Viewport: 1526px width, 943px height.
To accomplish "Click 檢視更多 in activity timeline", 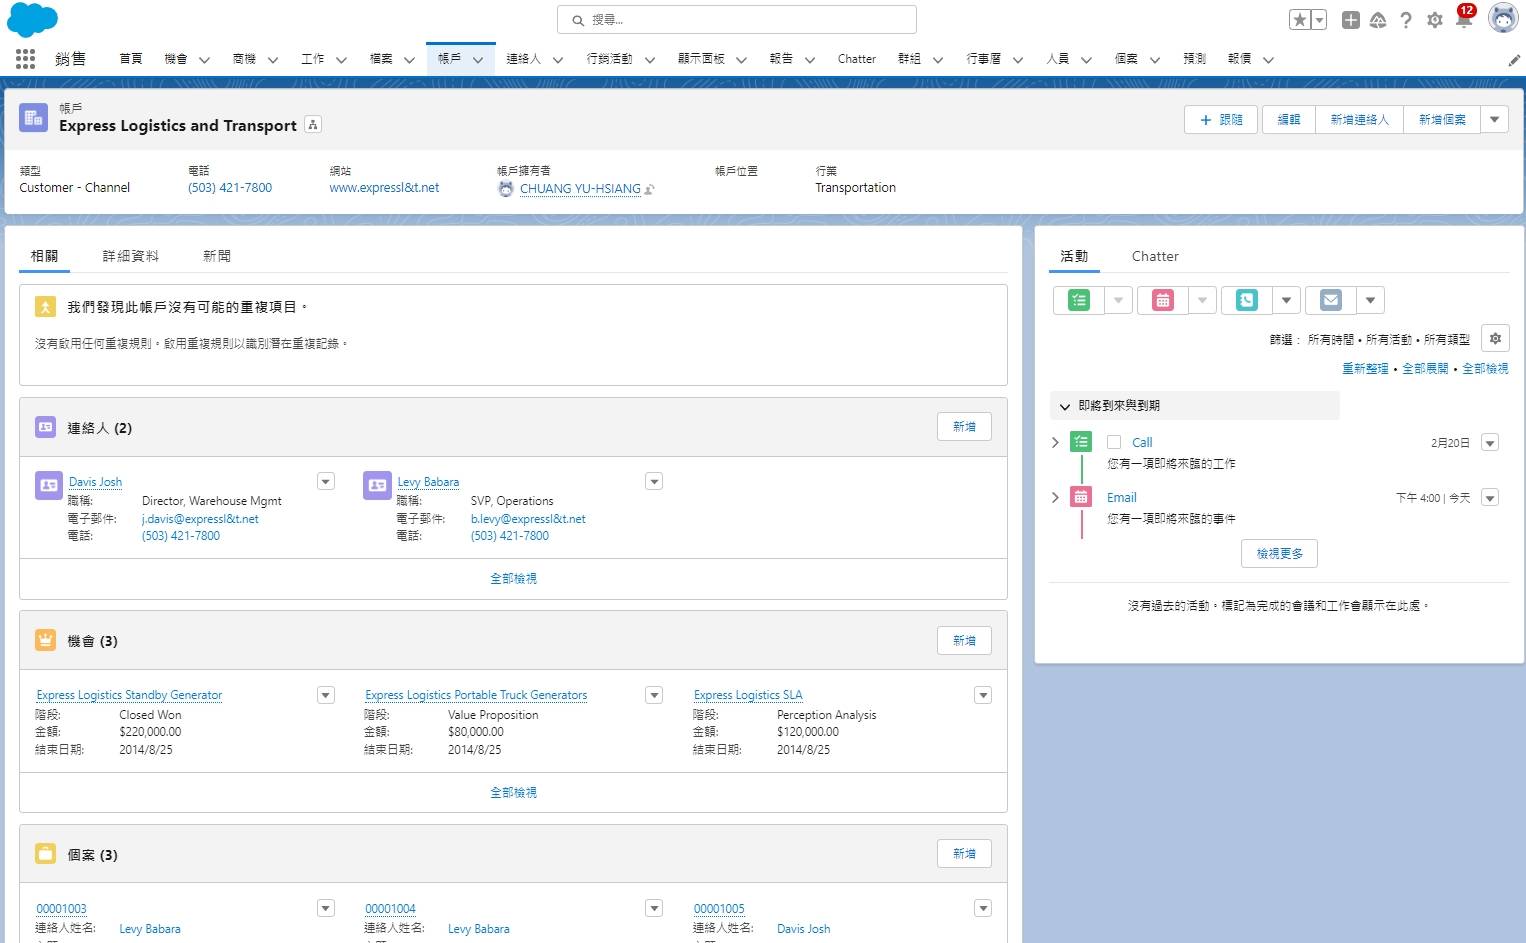I will pyautogui.click(x=1279, y=553).
